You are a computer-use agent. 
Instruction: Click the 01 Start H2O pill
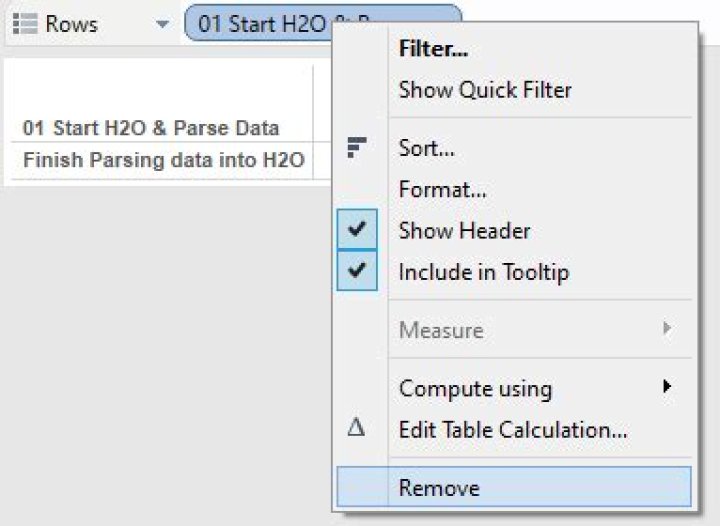260,24
